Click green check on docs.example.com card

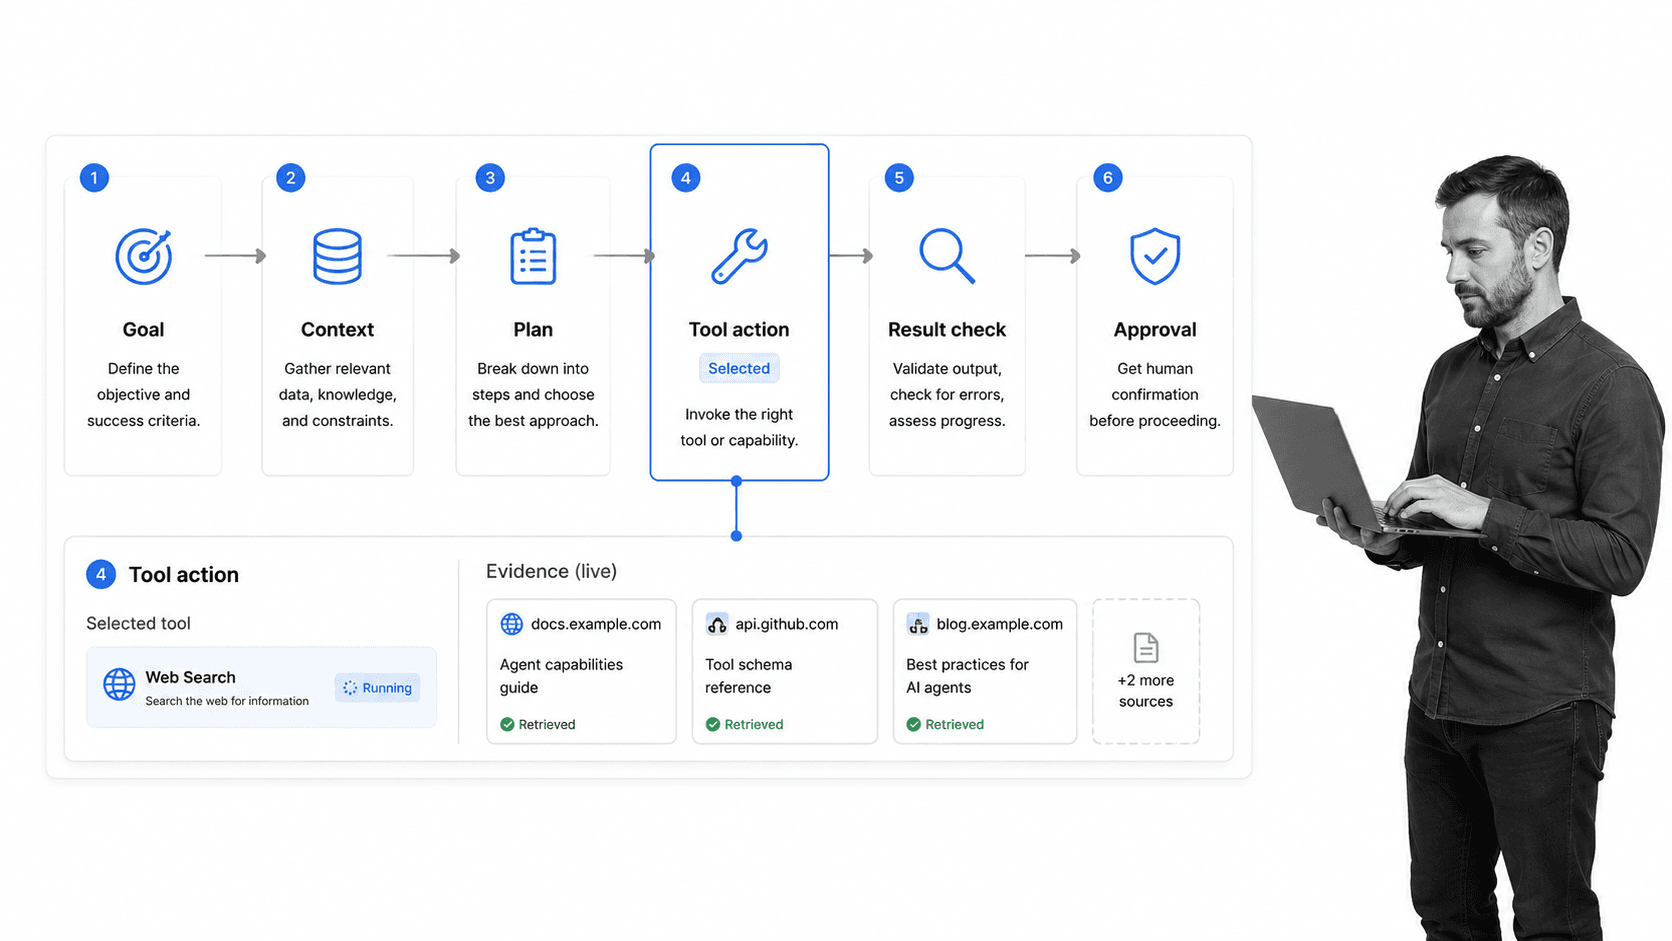point(507,724)
